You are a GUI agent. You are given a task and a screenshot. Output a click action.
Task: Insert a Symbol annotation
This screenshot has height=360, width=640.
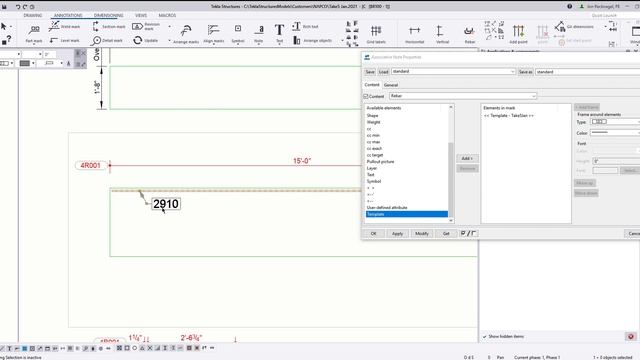point(238,33)
